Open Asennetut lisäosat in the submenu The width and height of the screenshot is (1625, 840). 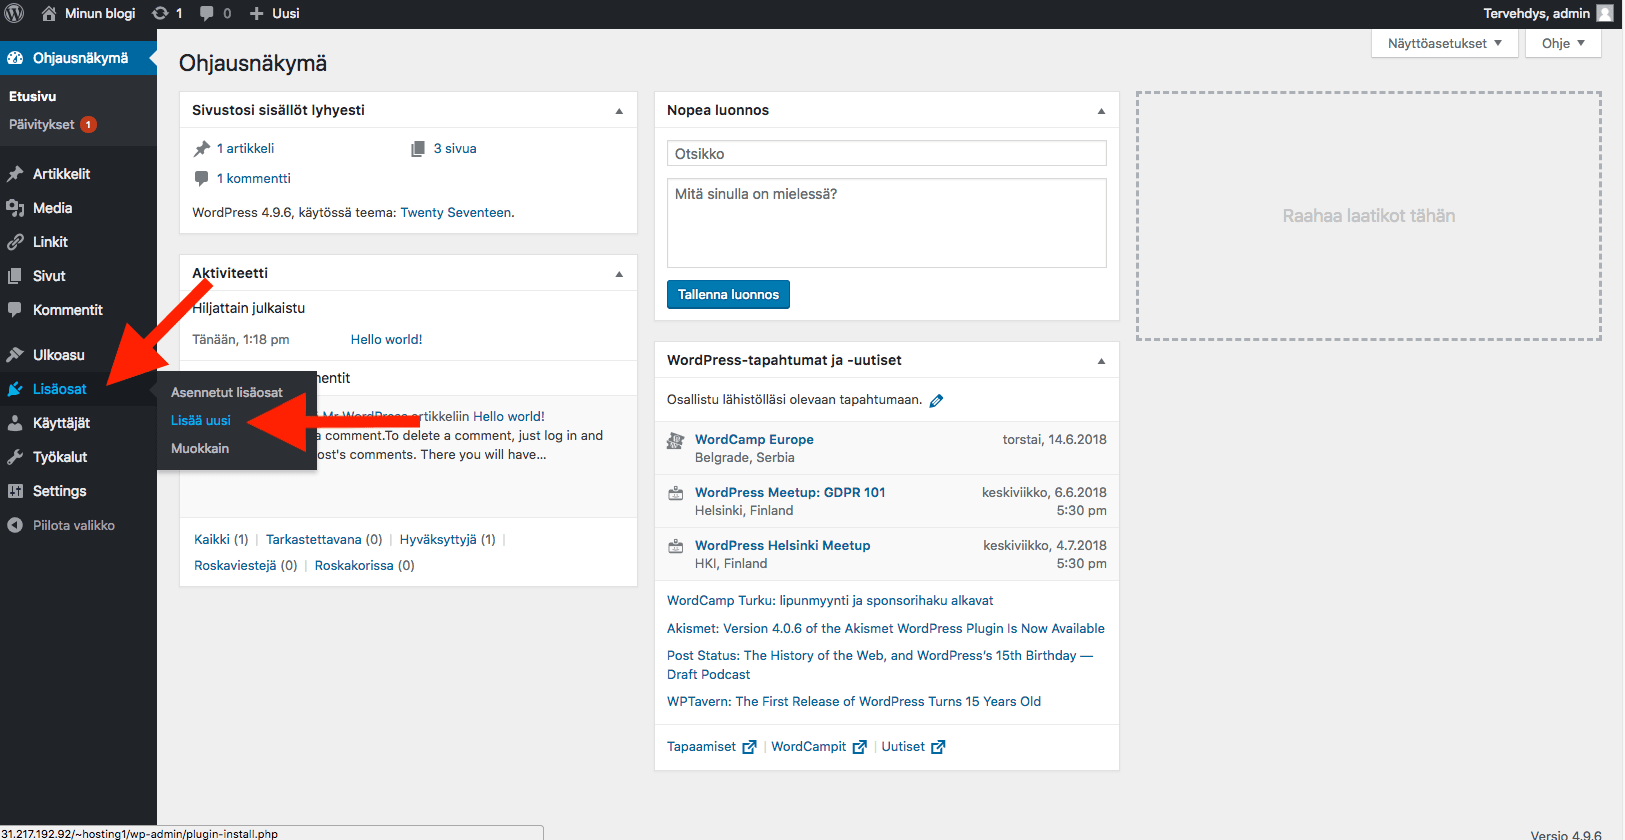pos(227,392)
